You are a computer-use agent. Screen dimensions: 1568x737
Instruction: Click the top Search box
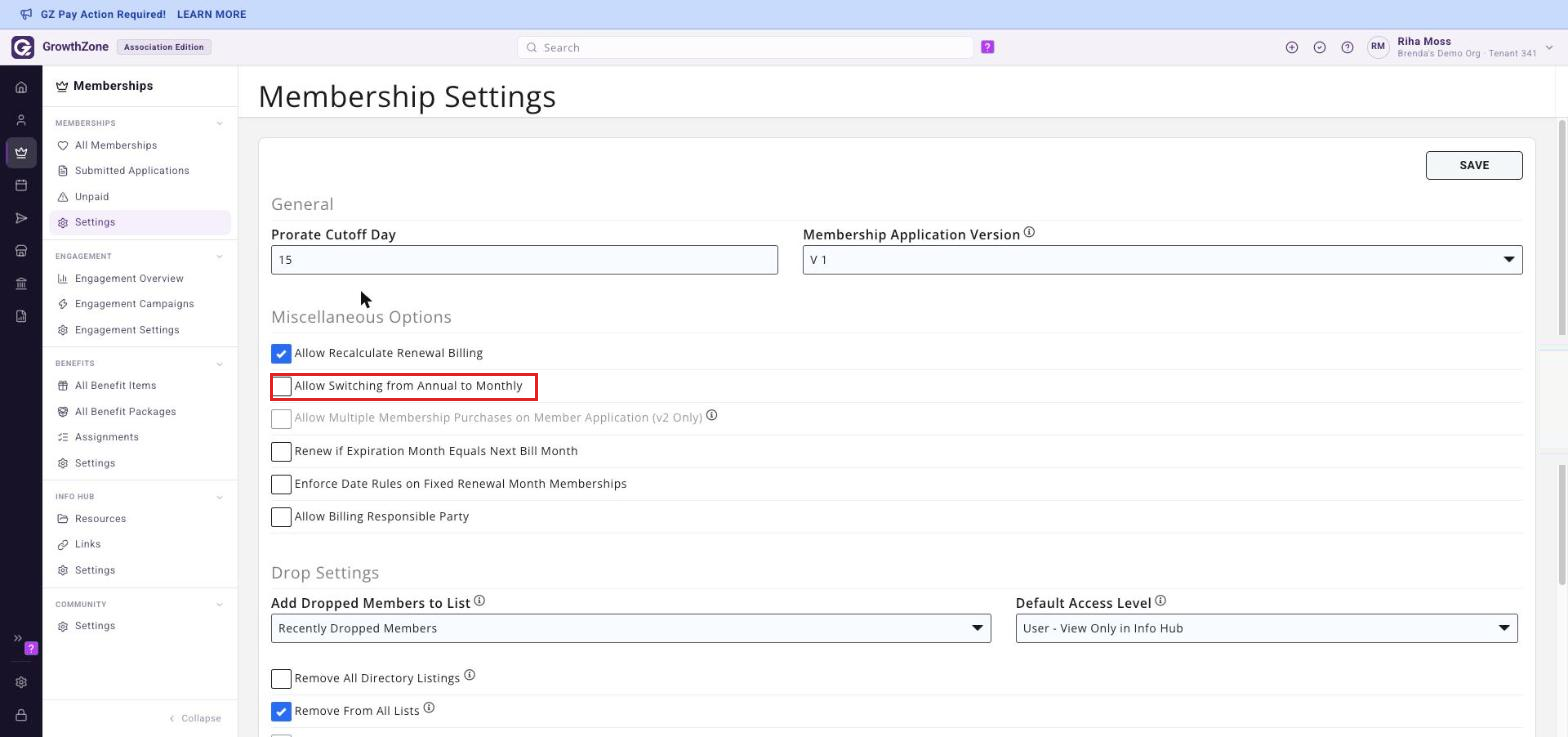point(745,47)
